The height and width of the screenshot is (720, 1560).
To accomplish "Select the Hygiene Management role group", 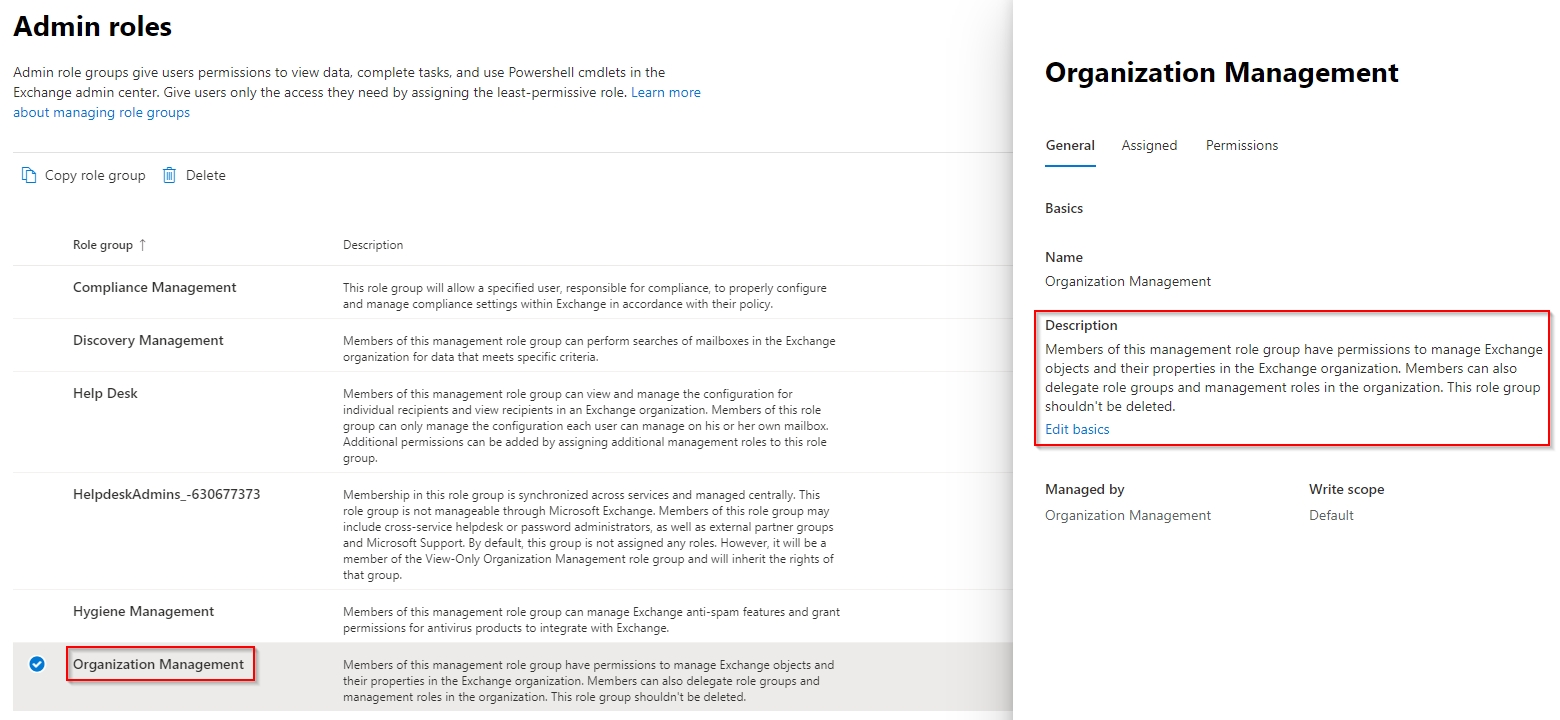I will point(143,612).
